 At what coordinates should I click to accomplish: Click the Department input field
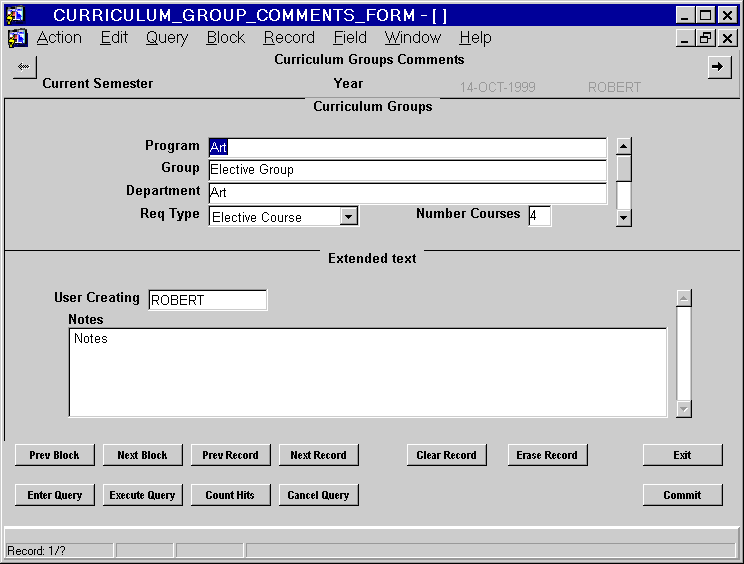tap(408, 193)
